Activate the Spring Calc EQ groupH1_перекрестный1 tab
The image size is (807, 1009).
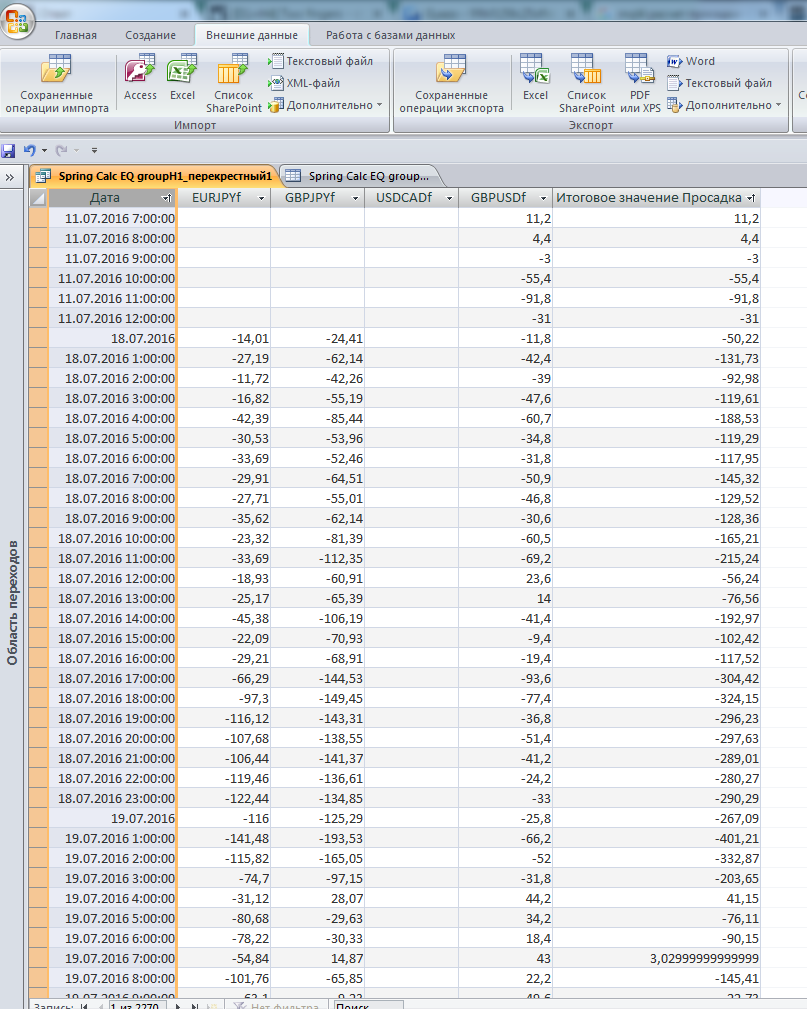point(154,176)
